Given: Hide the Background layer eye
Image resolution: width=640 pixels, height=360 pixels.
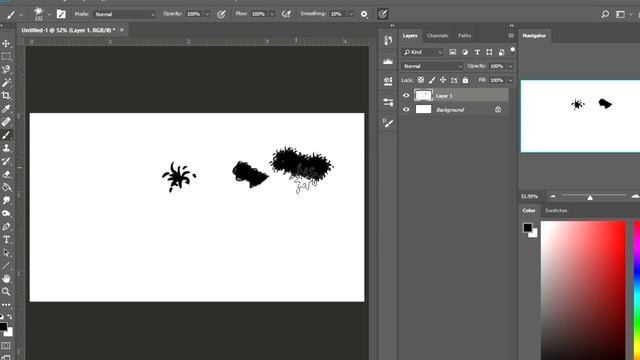Looking at the screenshot, I should (406, 109).
